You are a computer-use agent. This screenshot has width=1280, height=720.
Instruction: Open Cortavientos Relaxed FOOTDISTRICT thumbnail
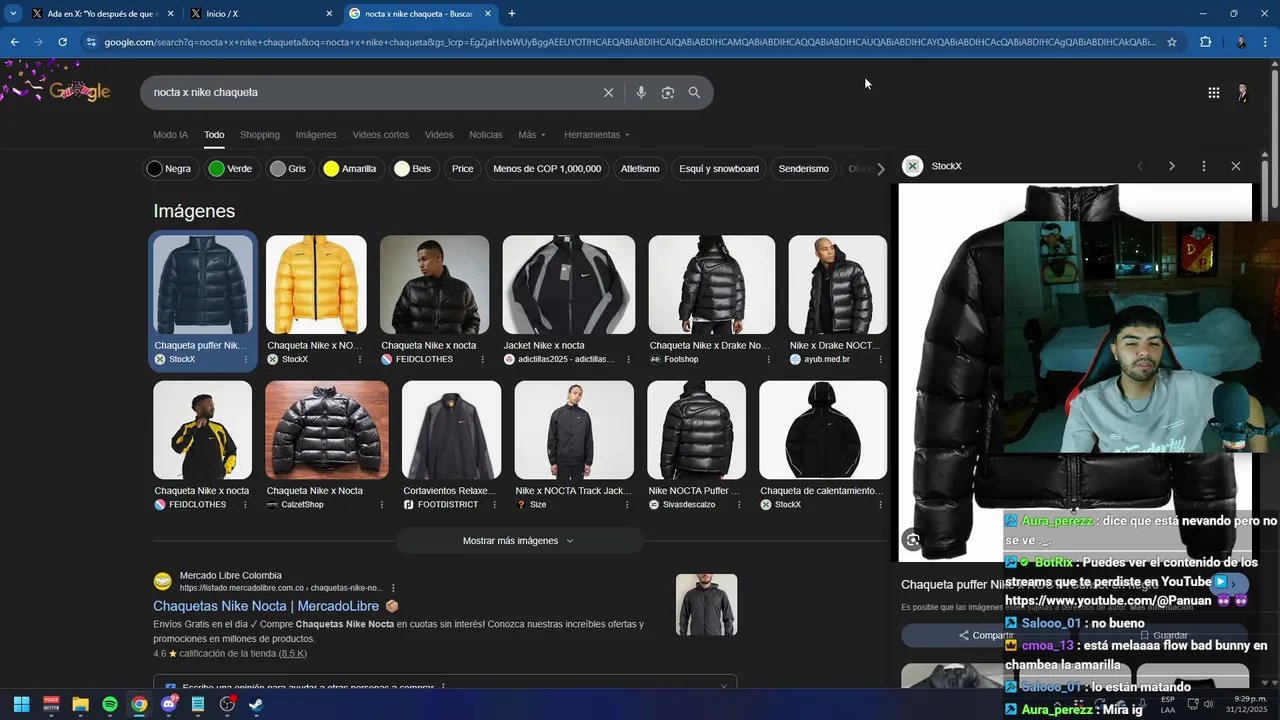(451, 430)
